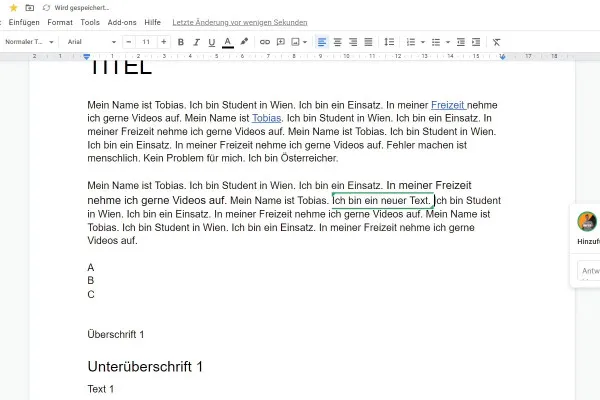Increase font size with plus button
The height and width of the screenshot is (400, 600).
point(163,42)
